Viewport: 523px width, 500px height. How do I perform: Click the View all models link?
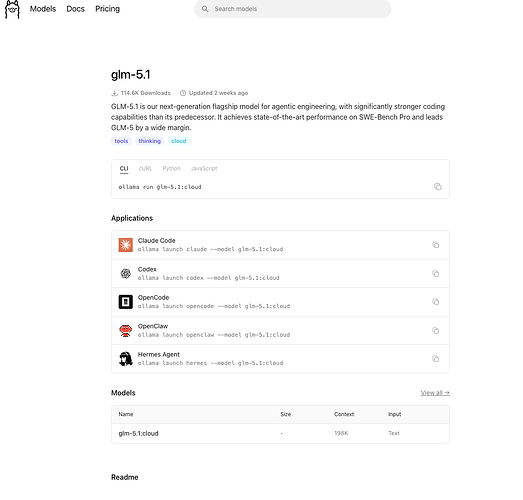(435, 393)
